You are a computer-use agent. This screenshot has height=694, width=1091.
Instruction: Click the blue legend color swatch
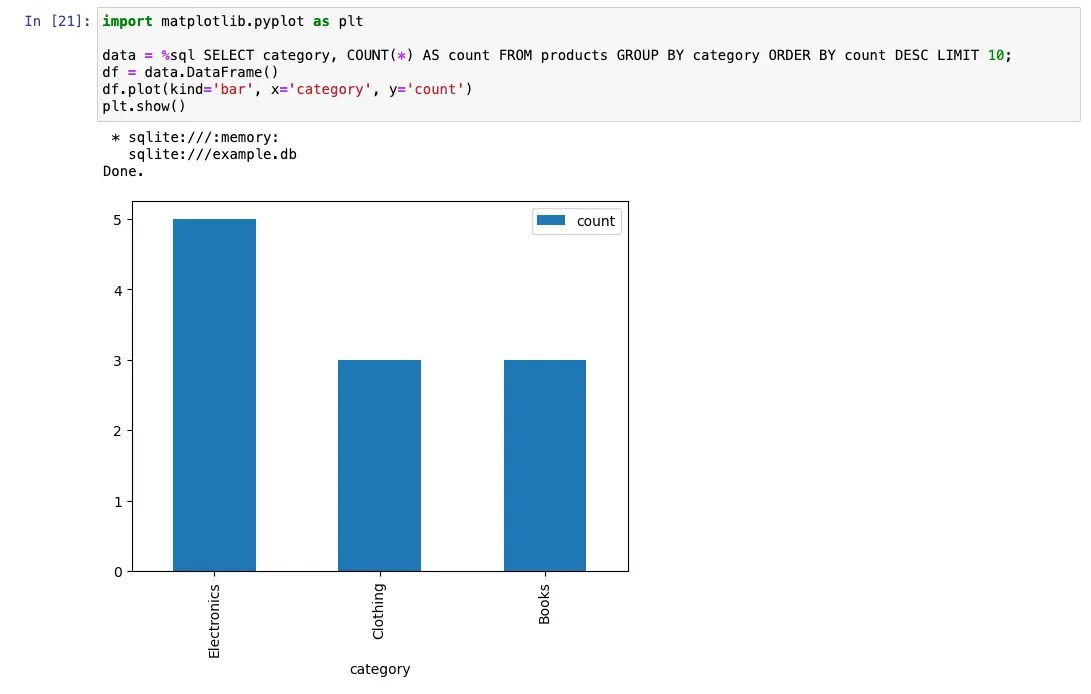[x=550, y=221]
